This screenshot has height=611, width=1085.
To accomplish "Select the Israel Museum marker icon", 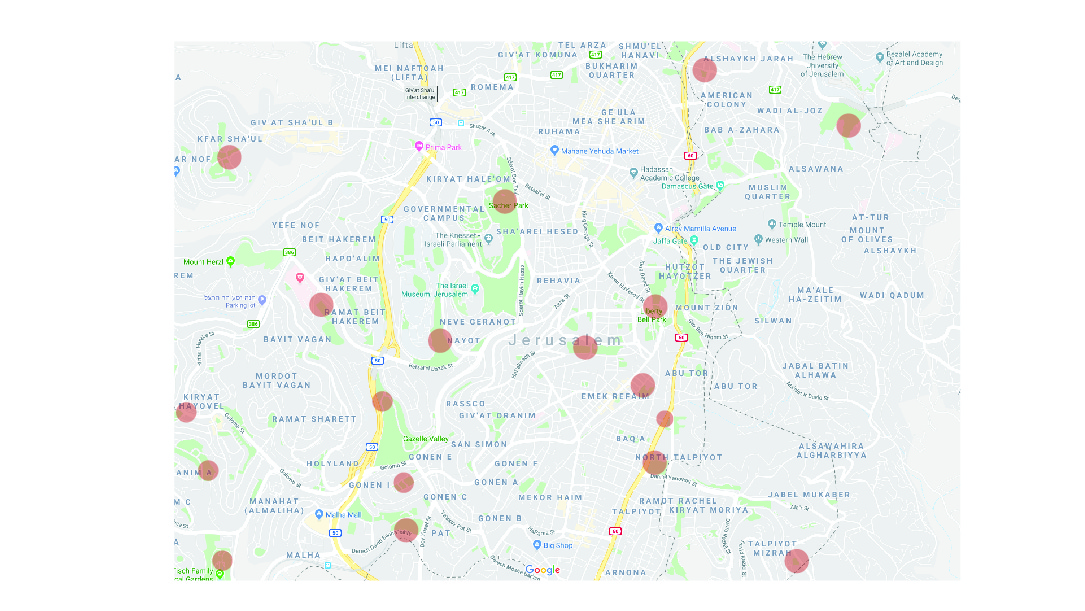I will point(475,289).
